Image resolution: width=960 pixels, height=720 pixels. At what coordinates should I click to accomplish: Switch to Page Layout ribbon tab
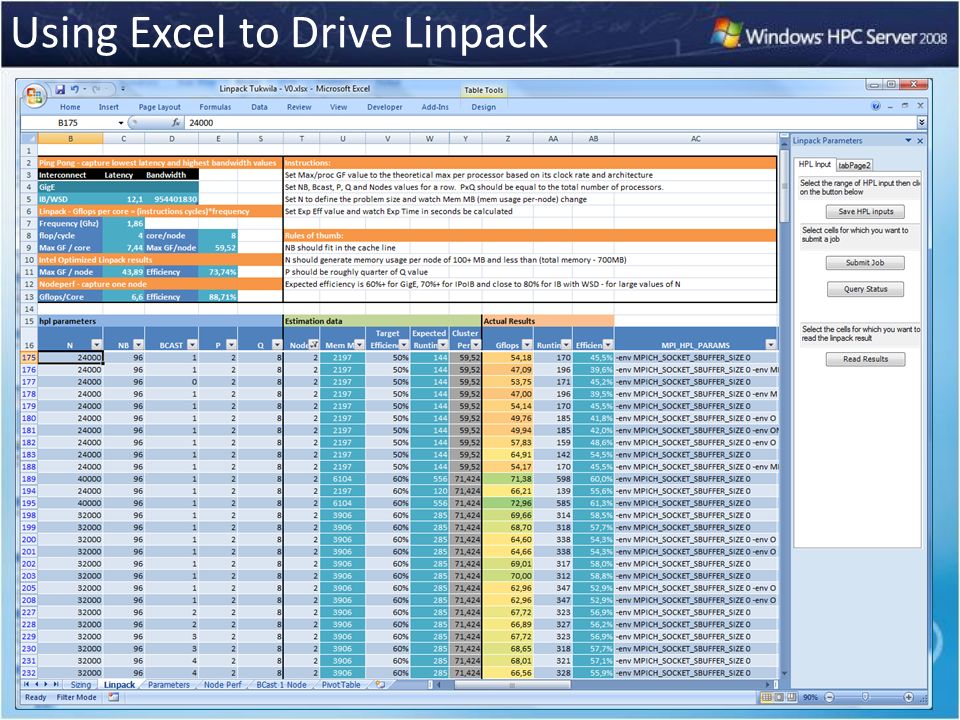click(160, 107)
